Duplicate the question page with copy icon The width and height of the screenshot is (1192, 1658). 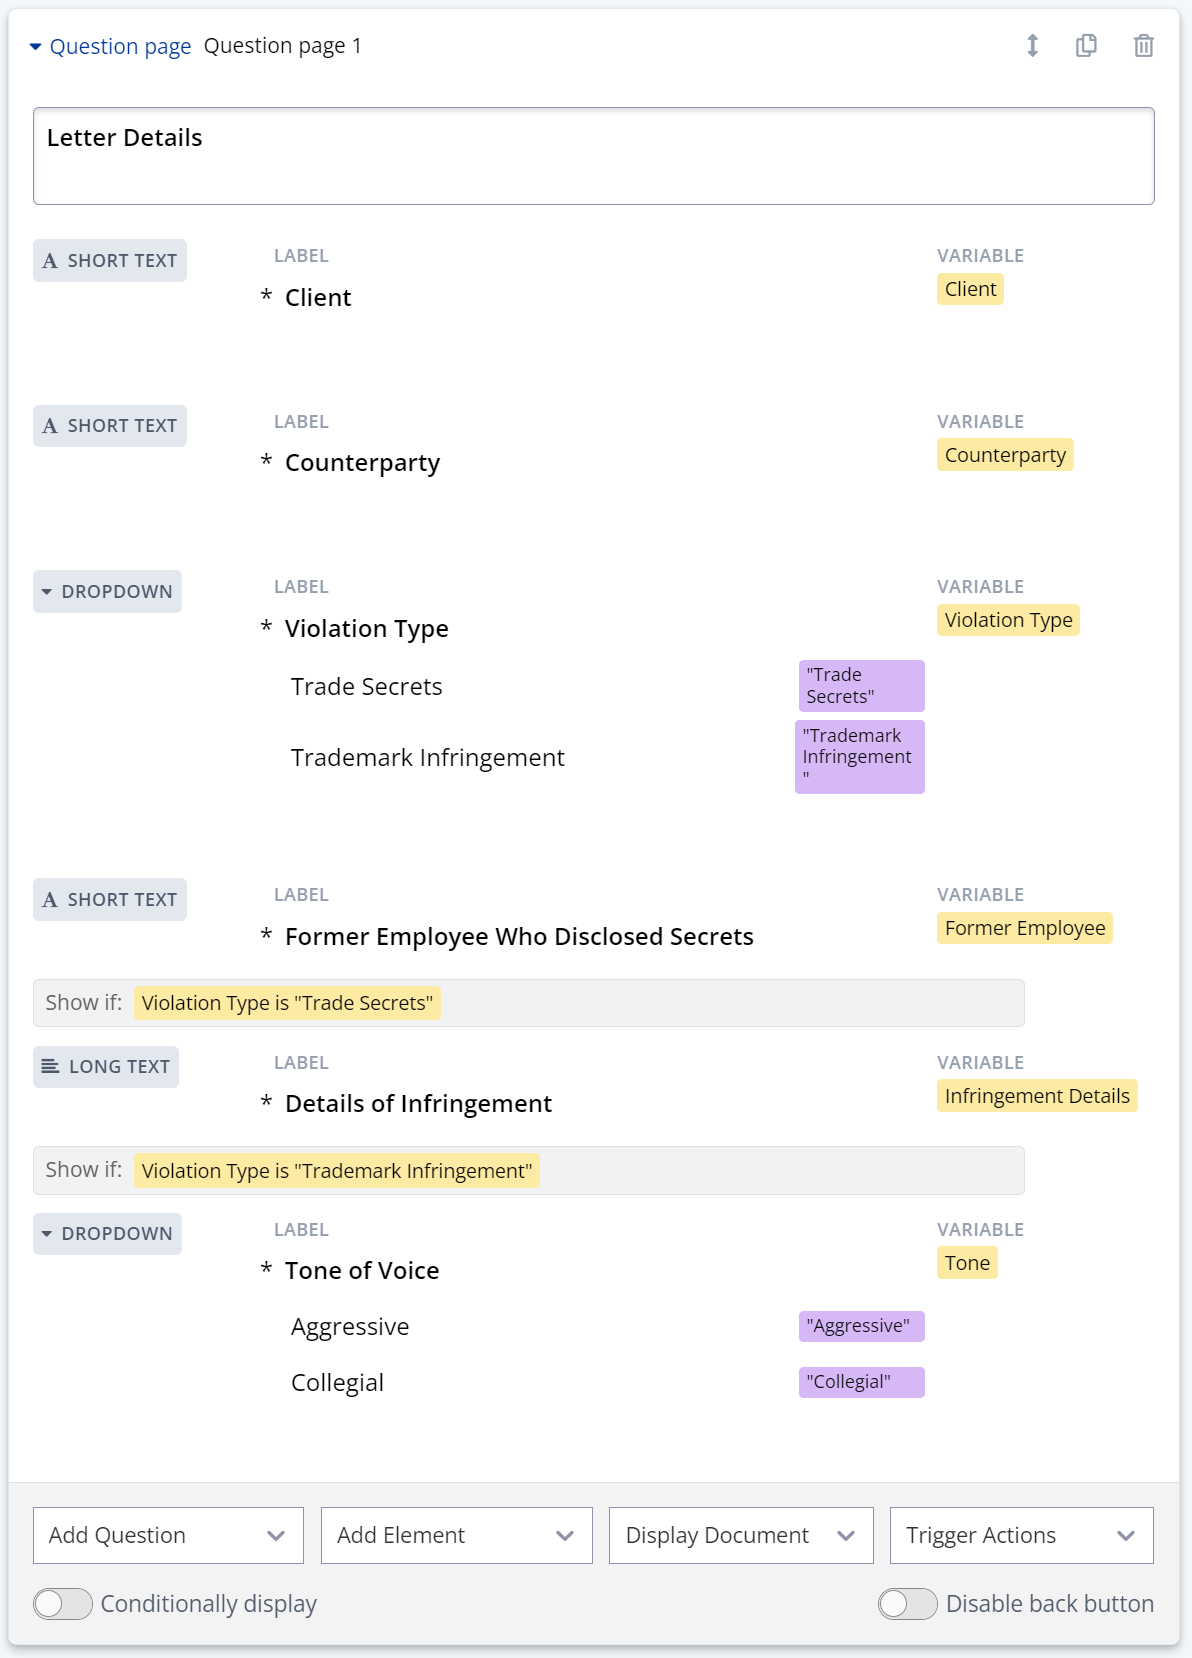click(x=1086, y=46)
